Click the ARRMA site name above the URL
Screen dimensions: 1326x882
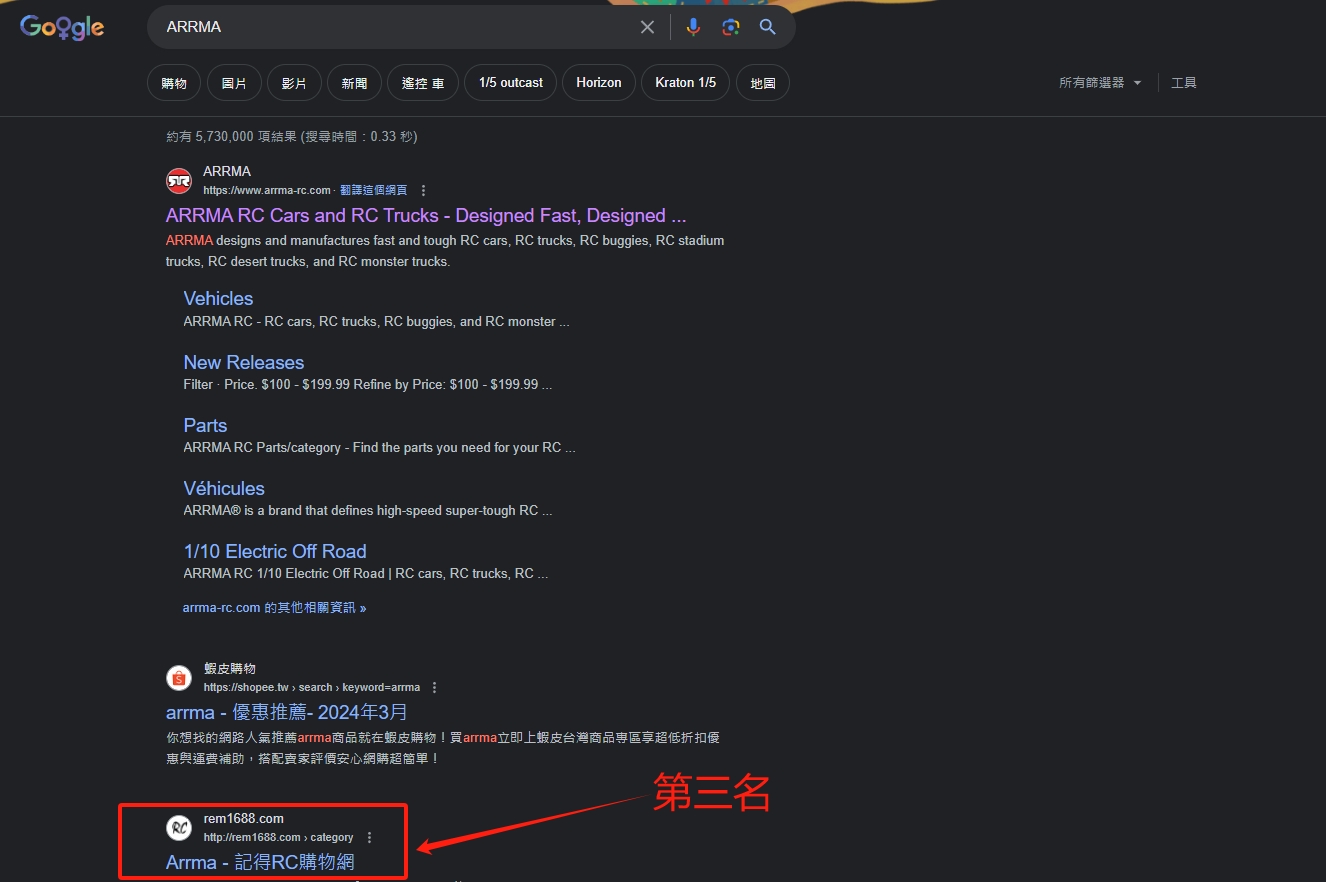pyautogui.click(x=227, y=171)
